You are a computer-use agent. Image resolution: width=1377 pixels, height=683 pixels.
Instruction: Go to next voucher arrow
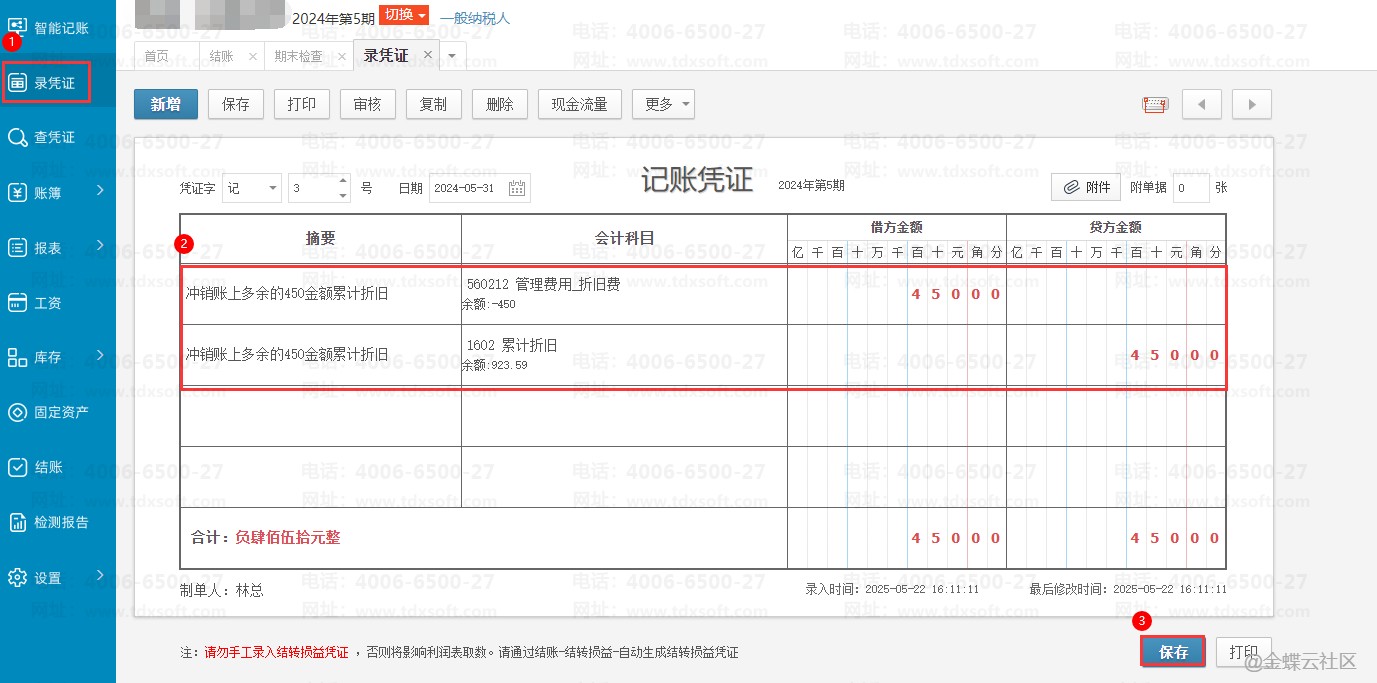click(1251, 104)
